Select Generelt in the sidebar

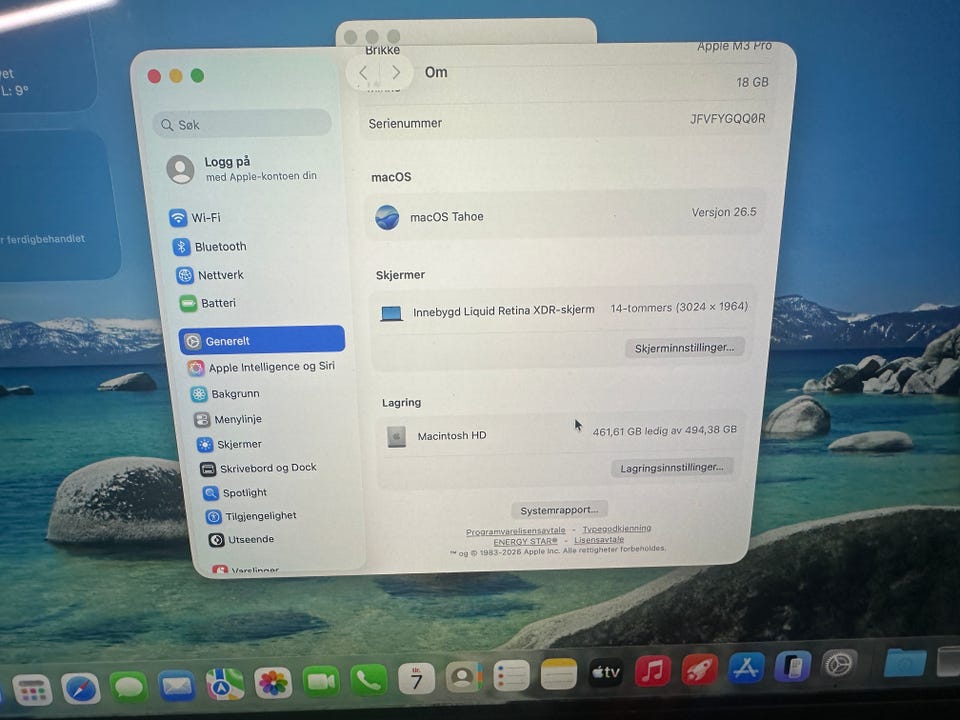262,340
